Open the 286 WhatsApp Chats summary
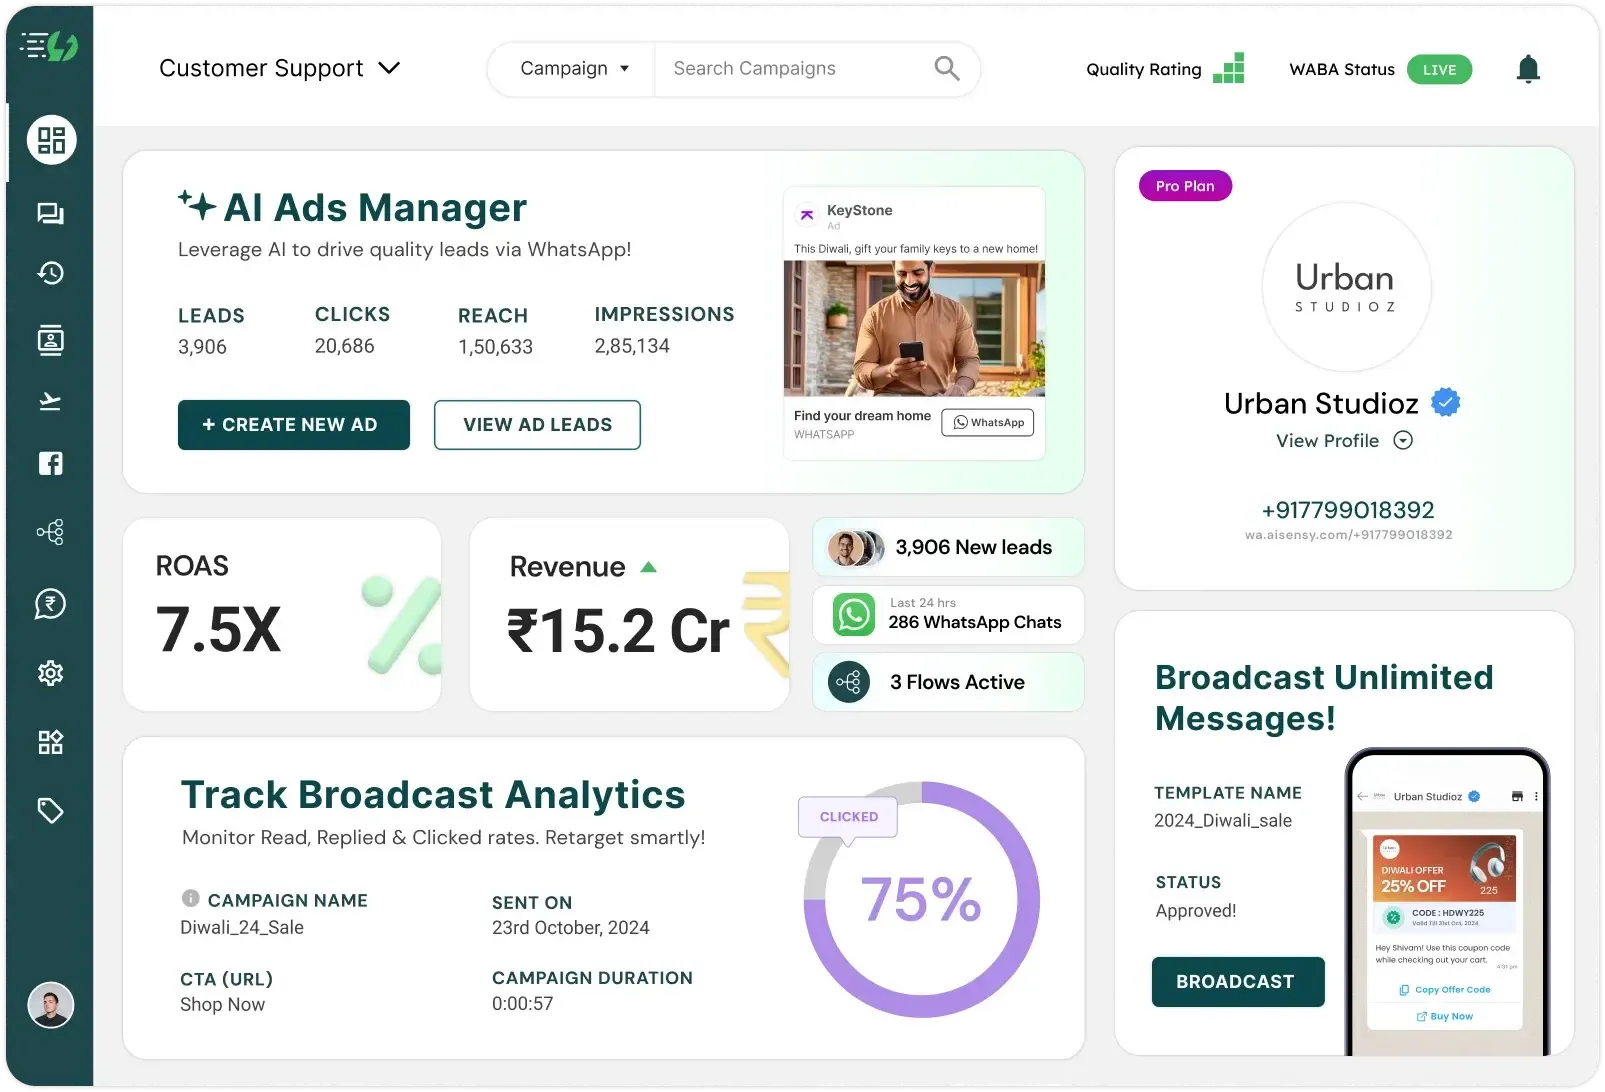 pos(947,615)
